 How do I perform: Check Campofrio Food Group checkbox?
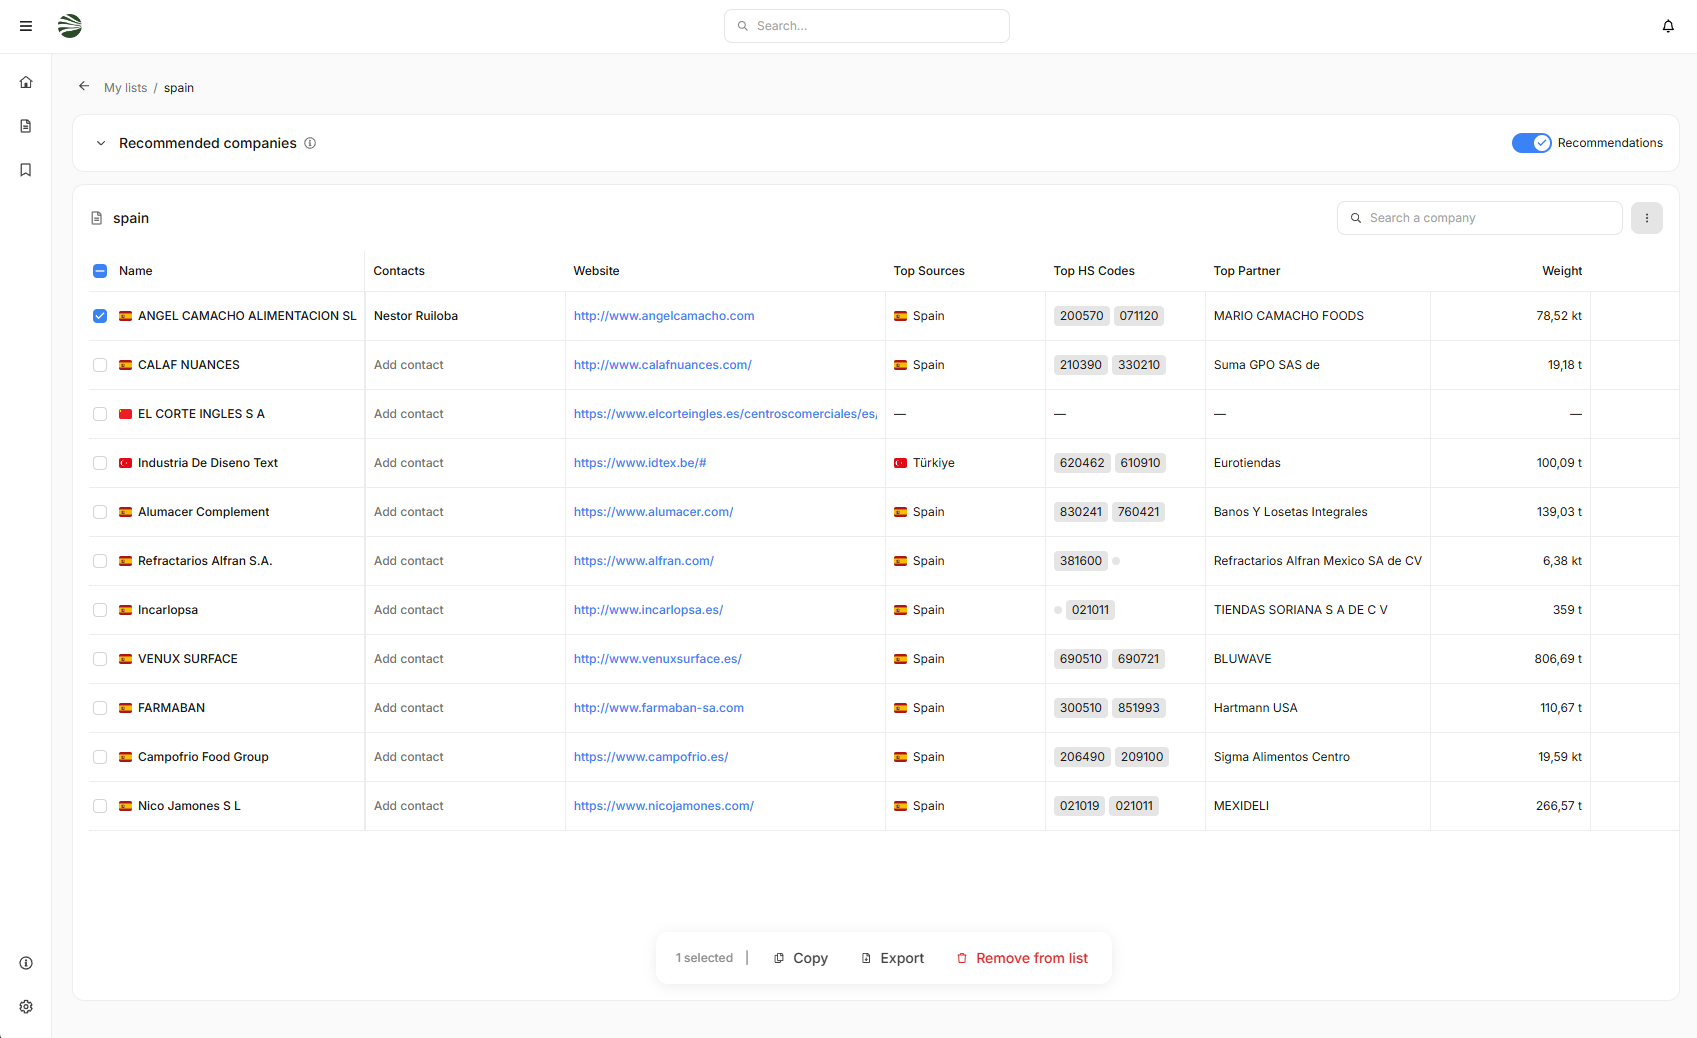coord(100,757)
